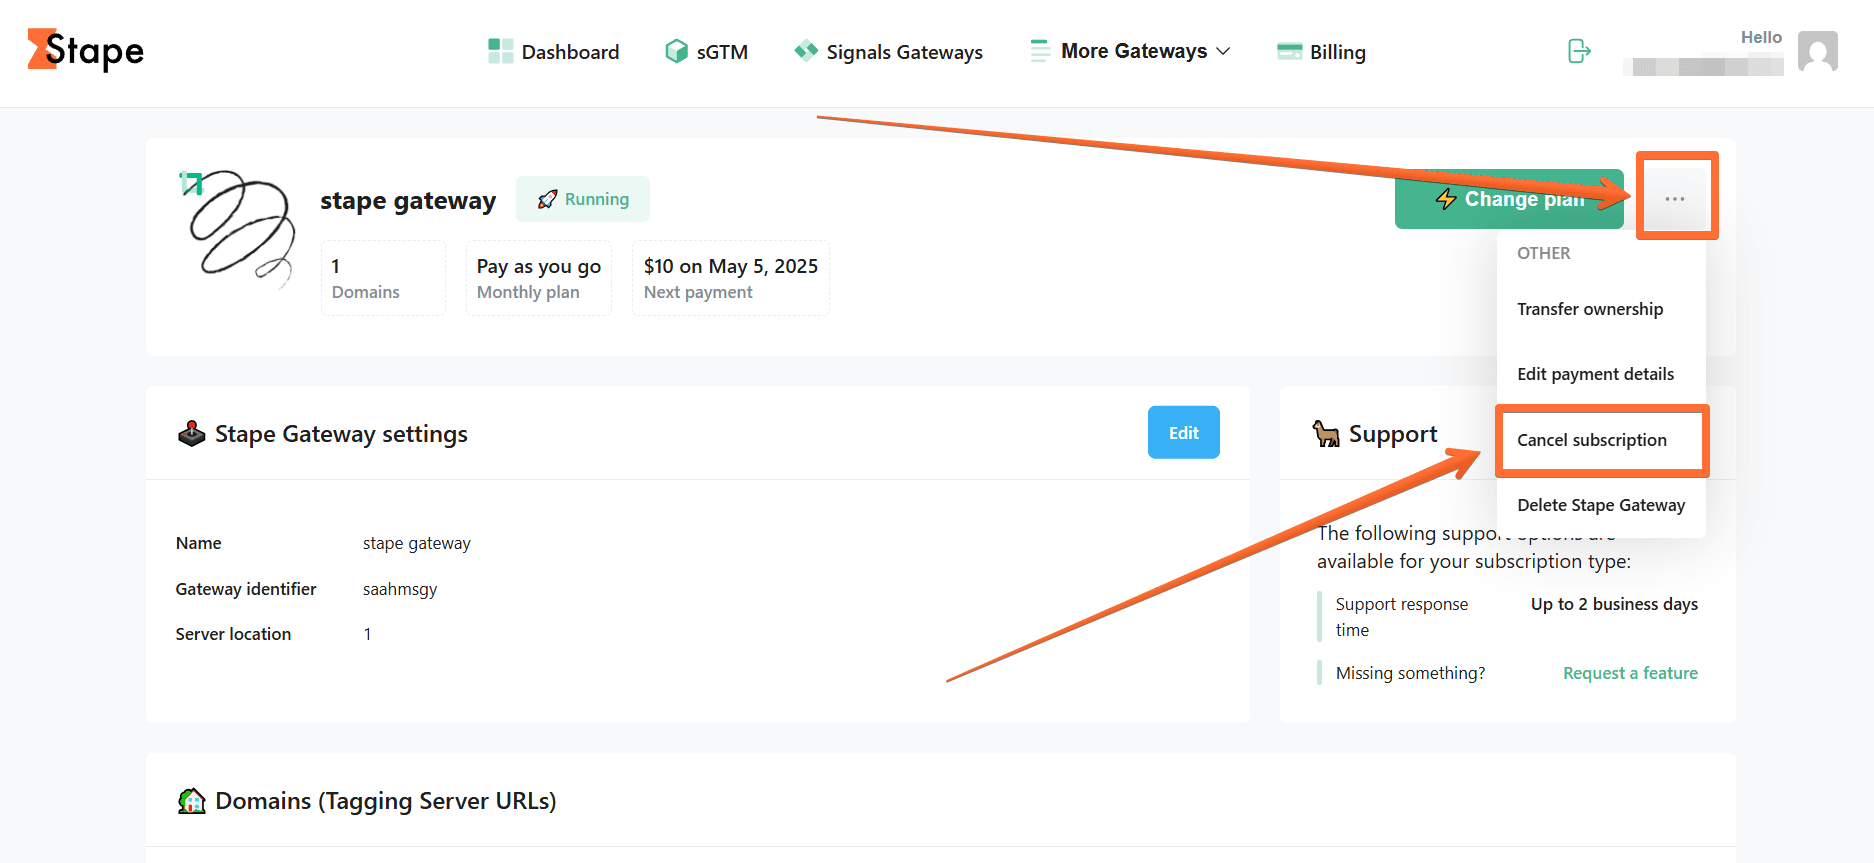Image resolution: width=1874 pixels, height=863 pixels.
Task: Click the 'Pay as you go' plan card
Action: coord(539,278)
